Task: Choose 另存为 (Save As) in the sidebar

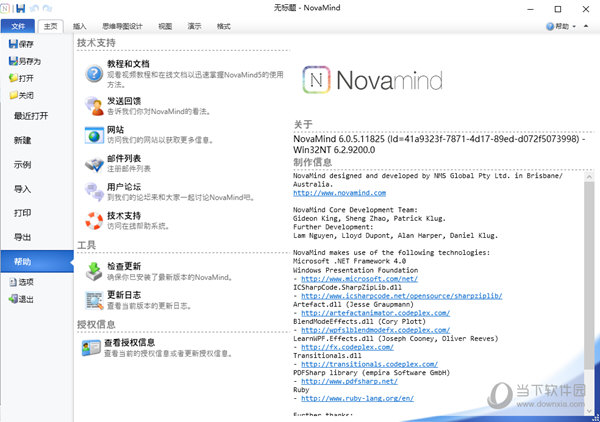Action: 25,61
